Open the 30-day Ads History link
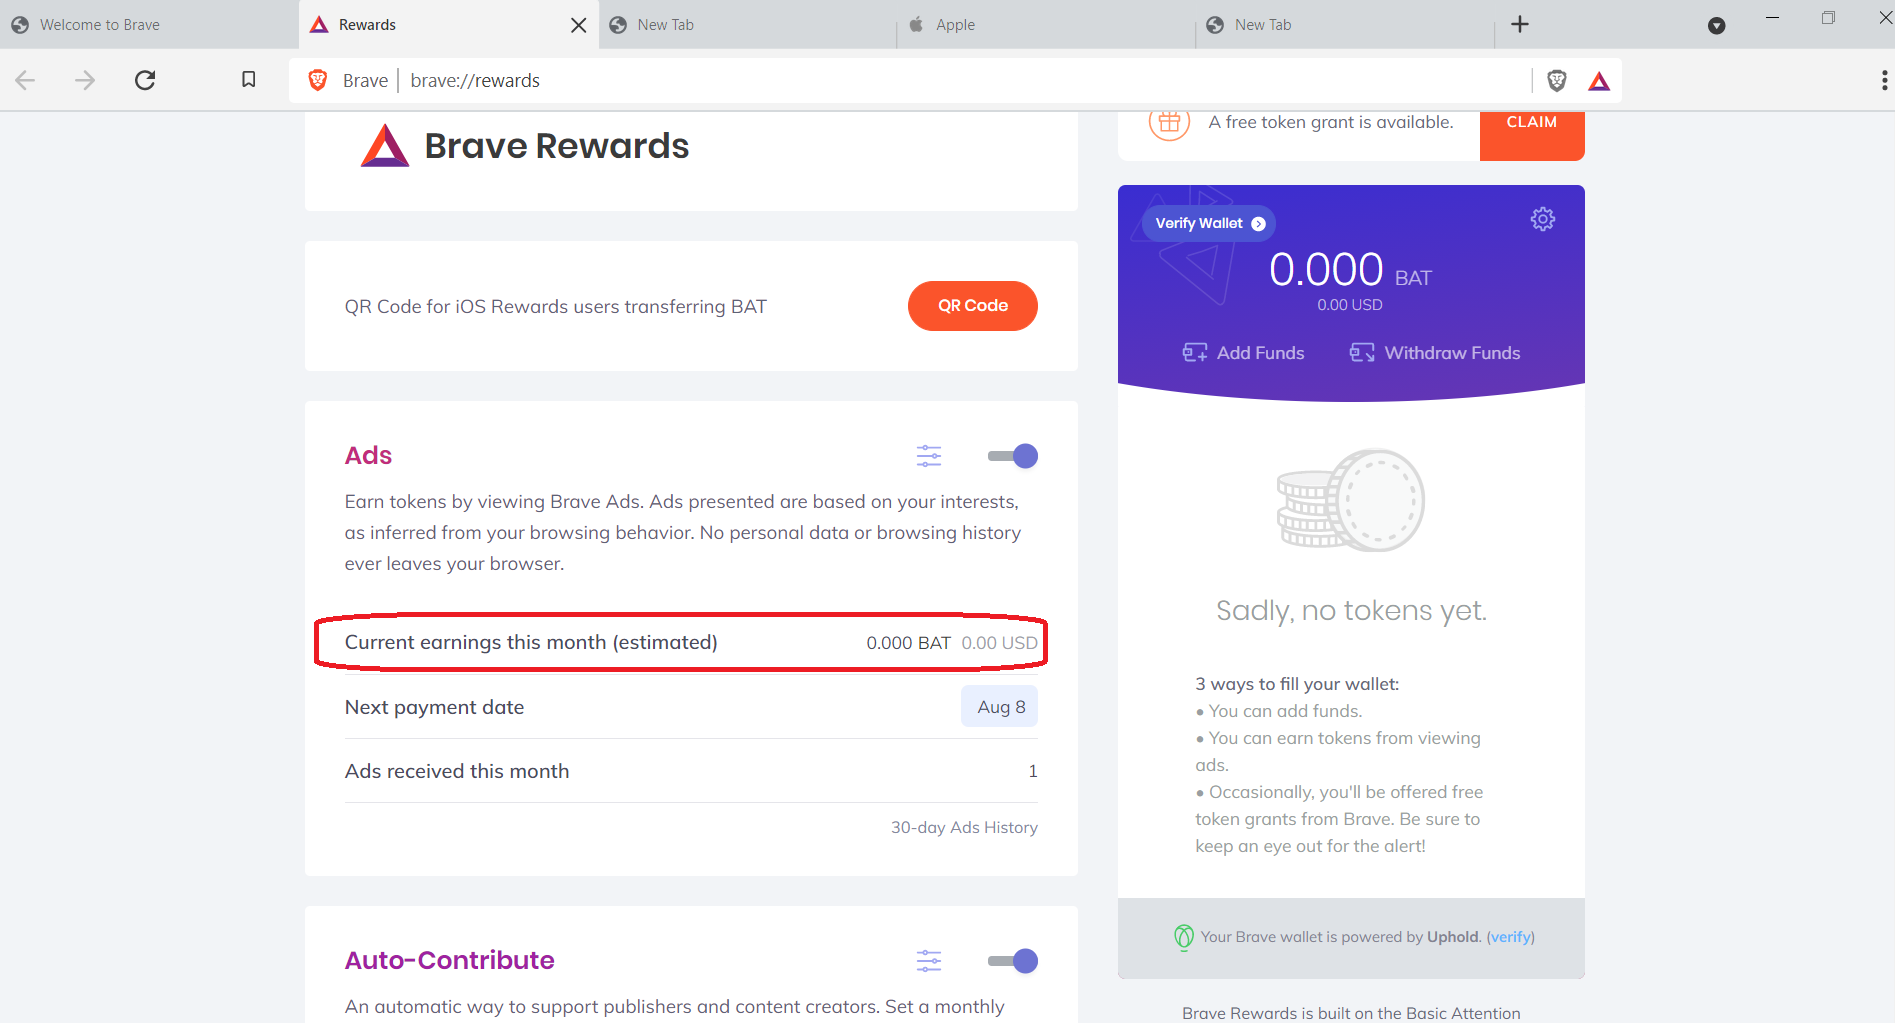 (963, 827)
